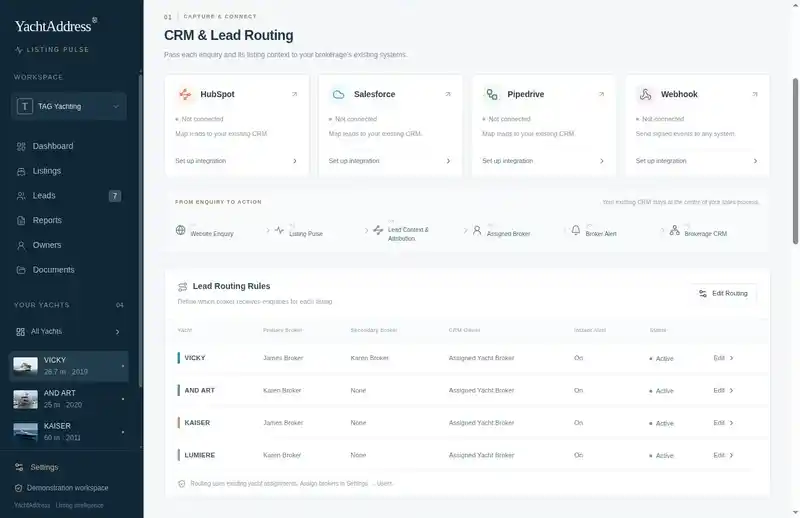The image size is (800, 518).
Task: Click the Owners person icon
Action: click(x=21, y=245)
